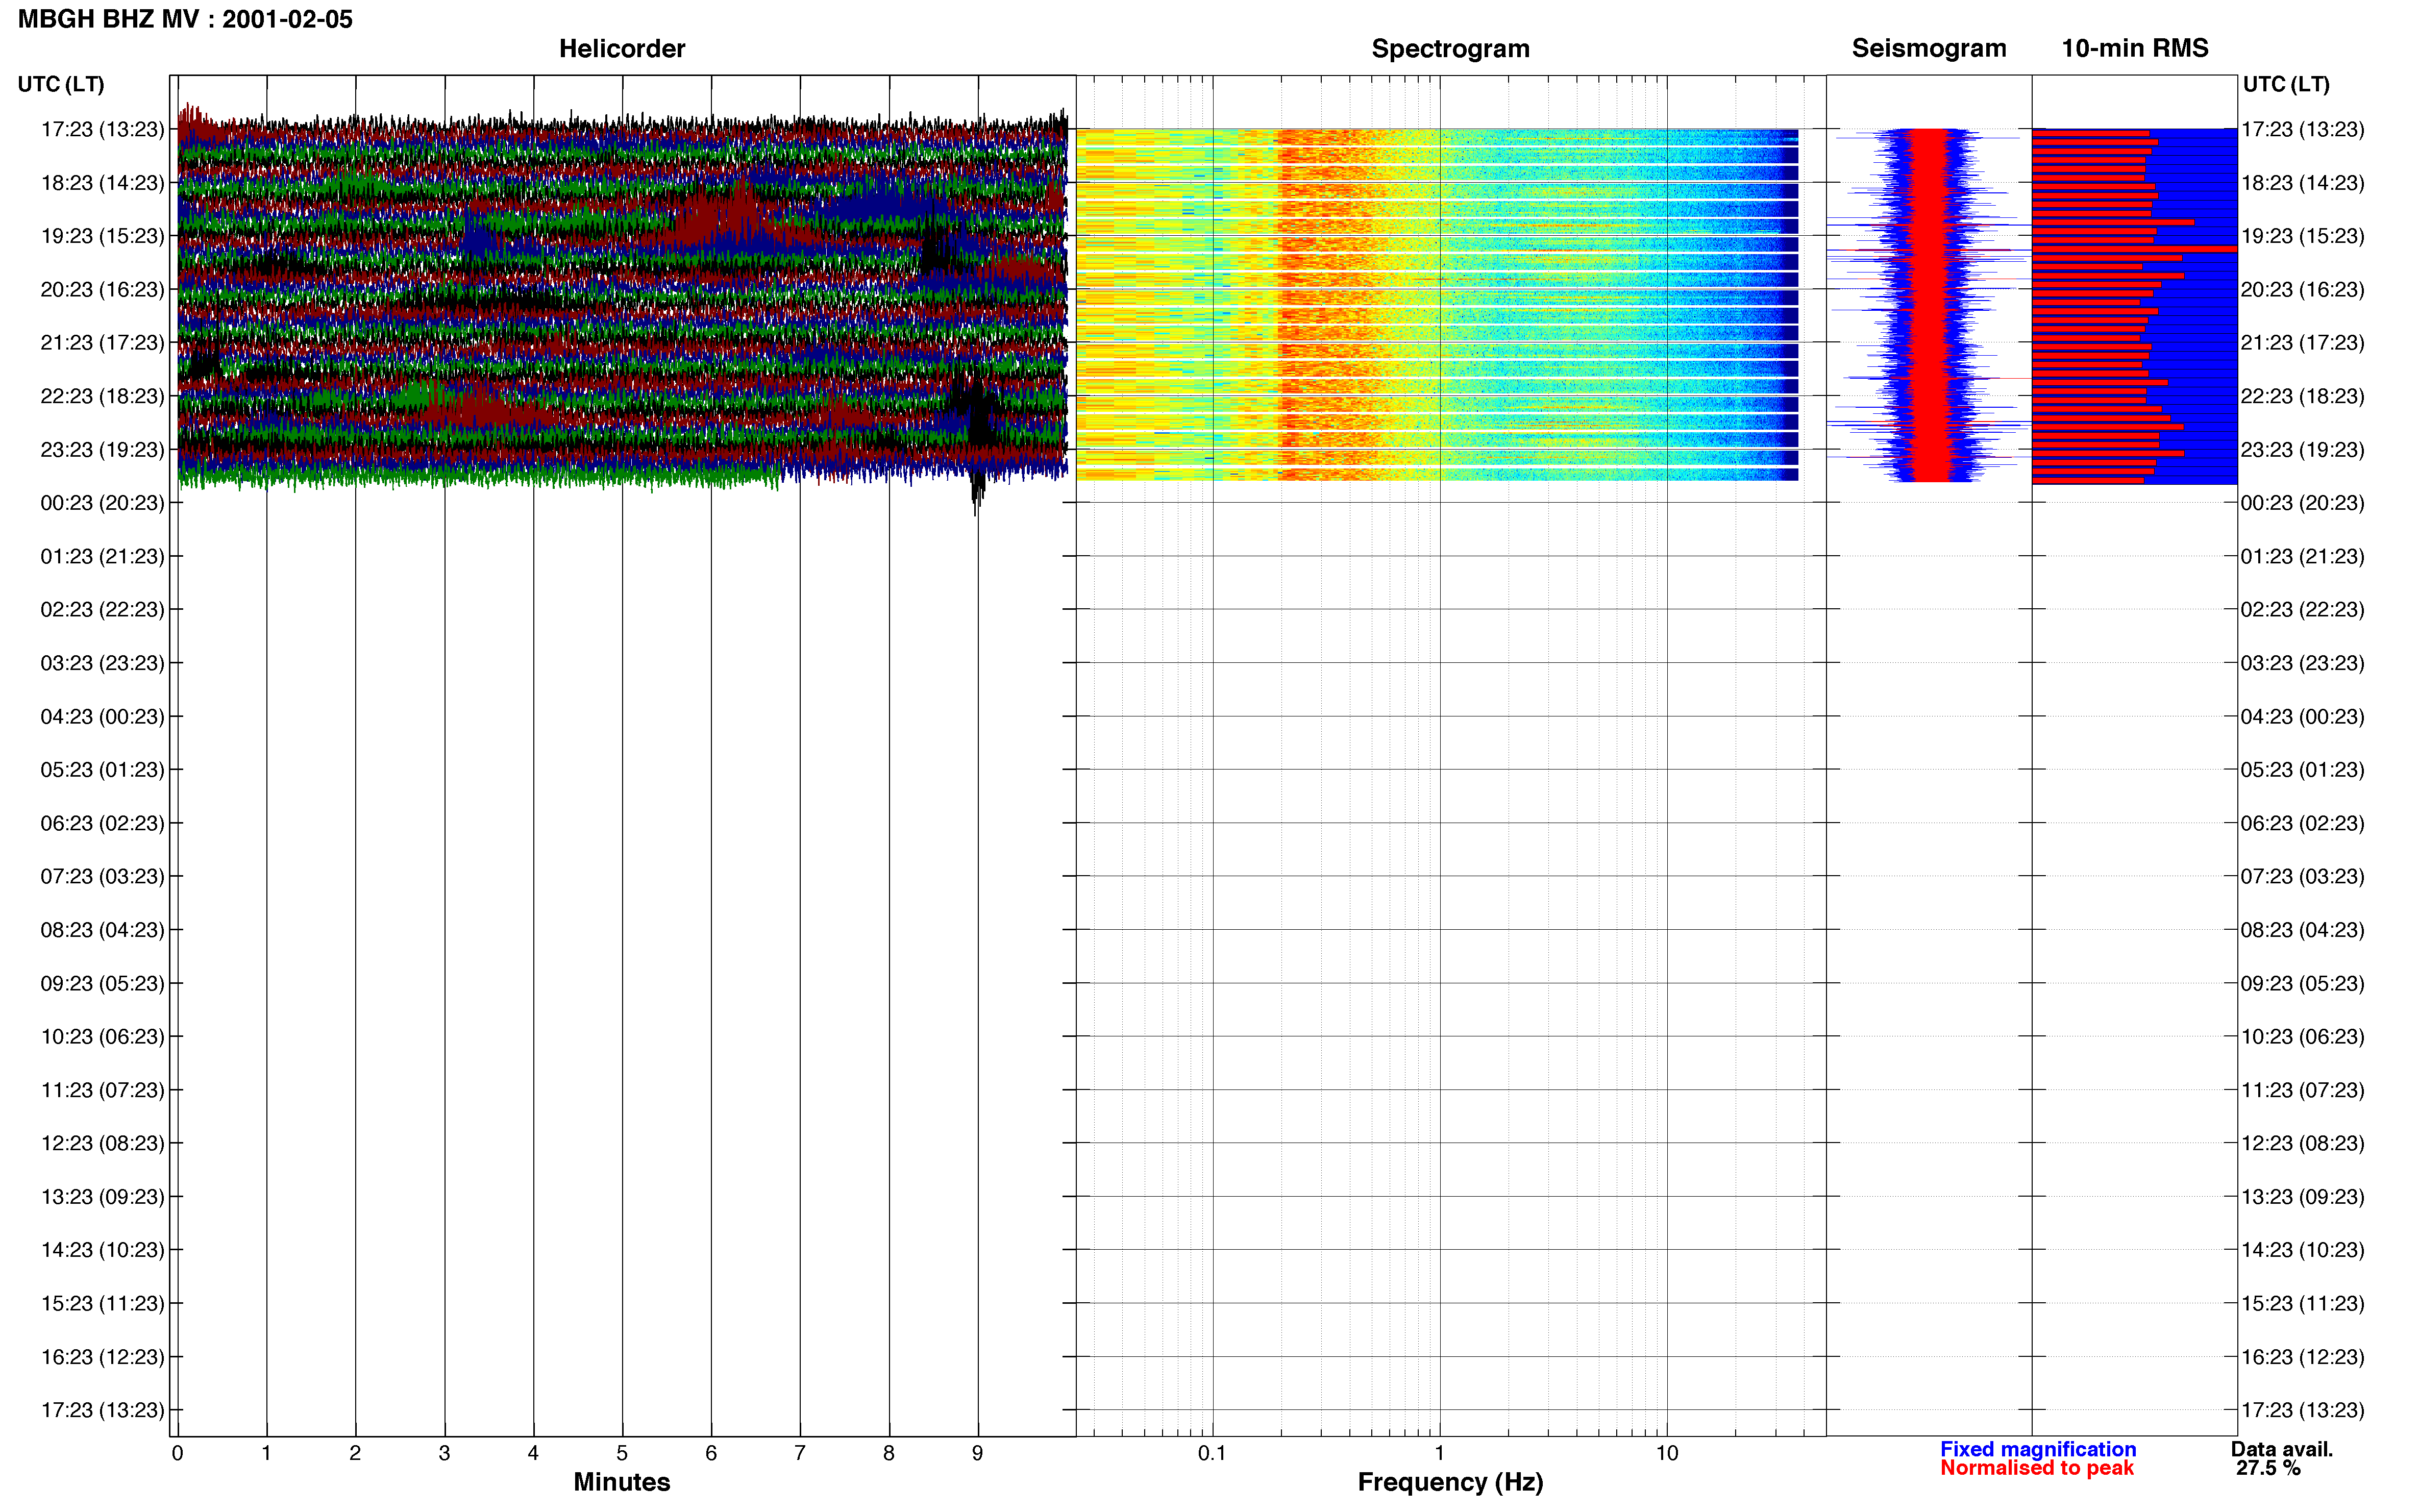Click the left '18:23 (14:23)' time label
The width and height of the screenshot is (2419, 1512).
(102, 182)
